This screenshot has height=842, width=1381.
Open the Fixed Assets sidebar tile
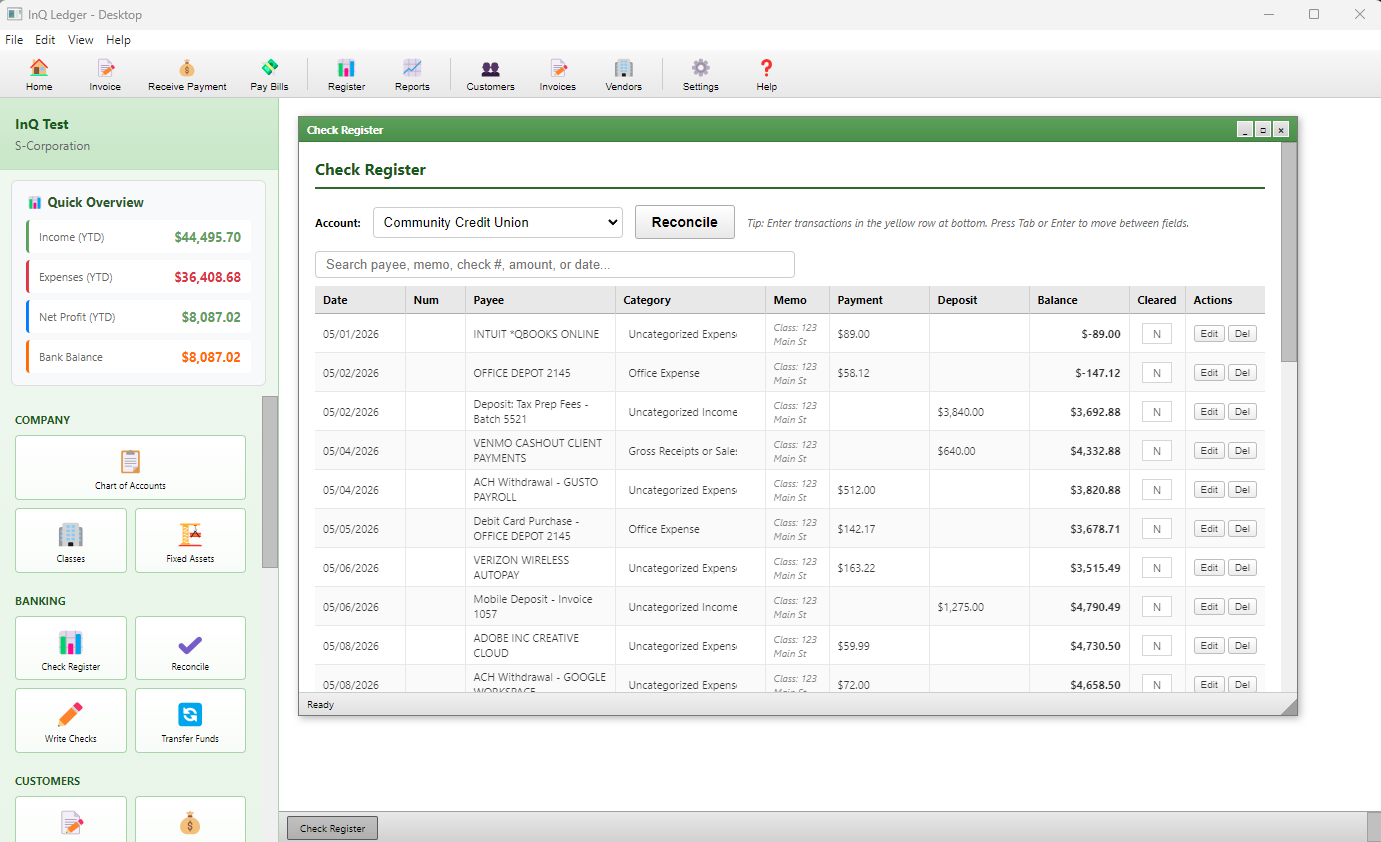pos(190,540)
